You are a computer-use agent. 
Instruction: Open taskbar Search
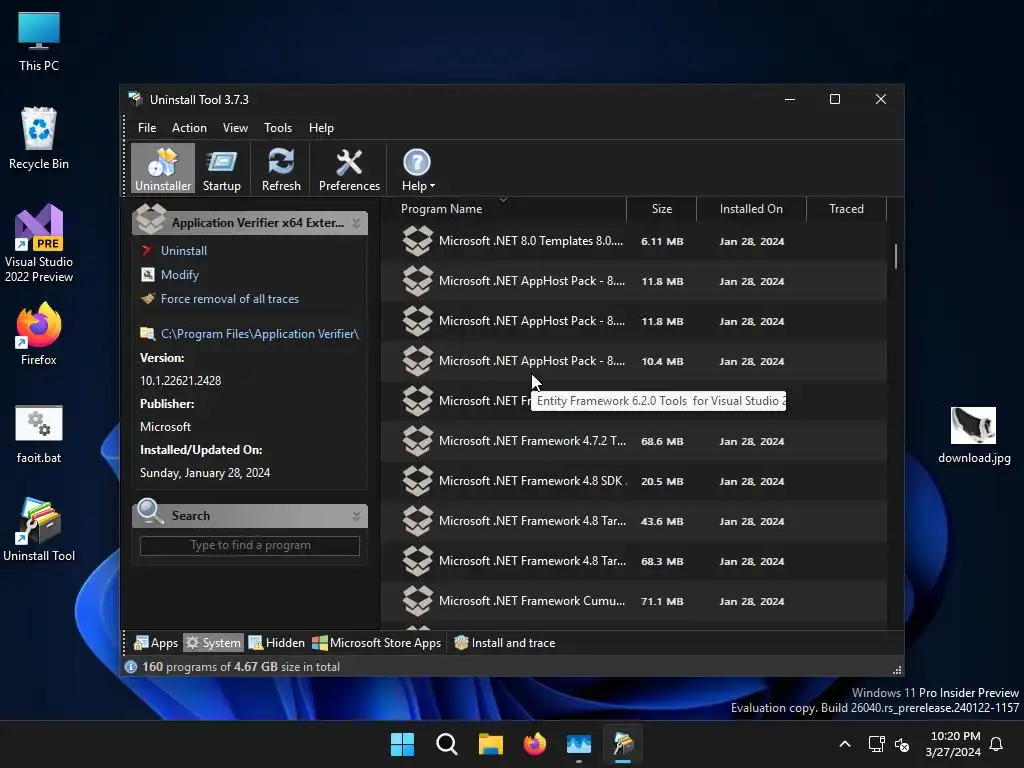[447, 744]
